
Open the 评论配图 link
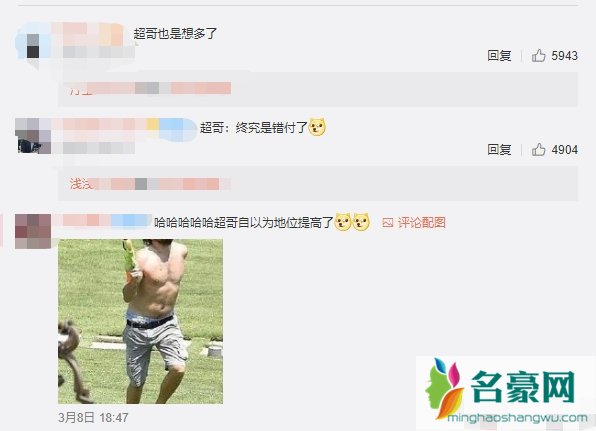[x=422, y=223]
